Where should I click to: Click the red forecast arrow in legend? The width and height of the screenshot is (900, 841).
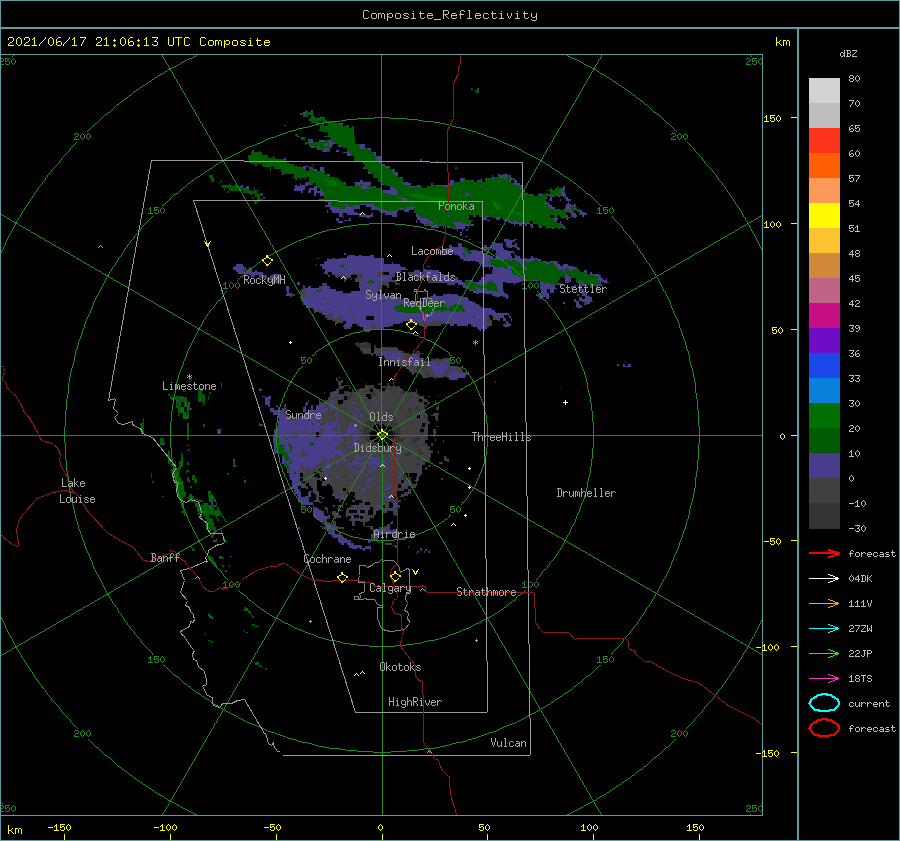(x=824, y=553)
